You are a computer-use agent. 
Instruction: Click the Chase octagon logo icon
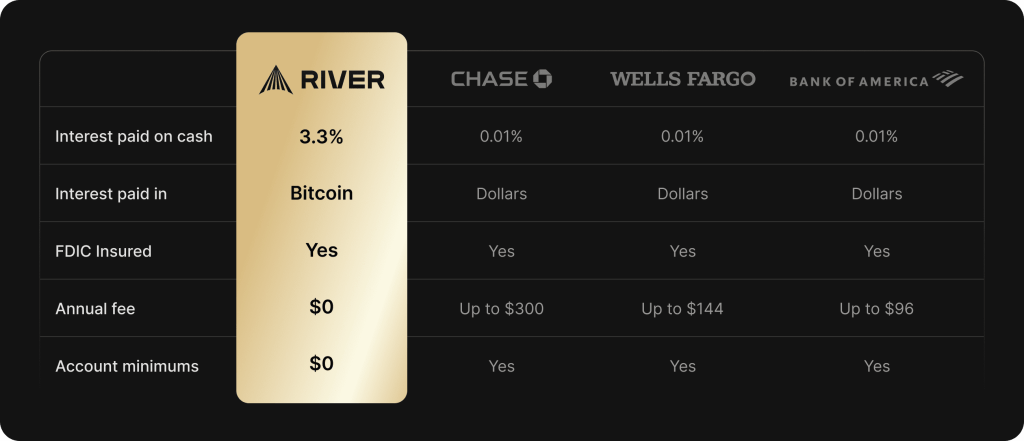click(543, 78)
